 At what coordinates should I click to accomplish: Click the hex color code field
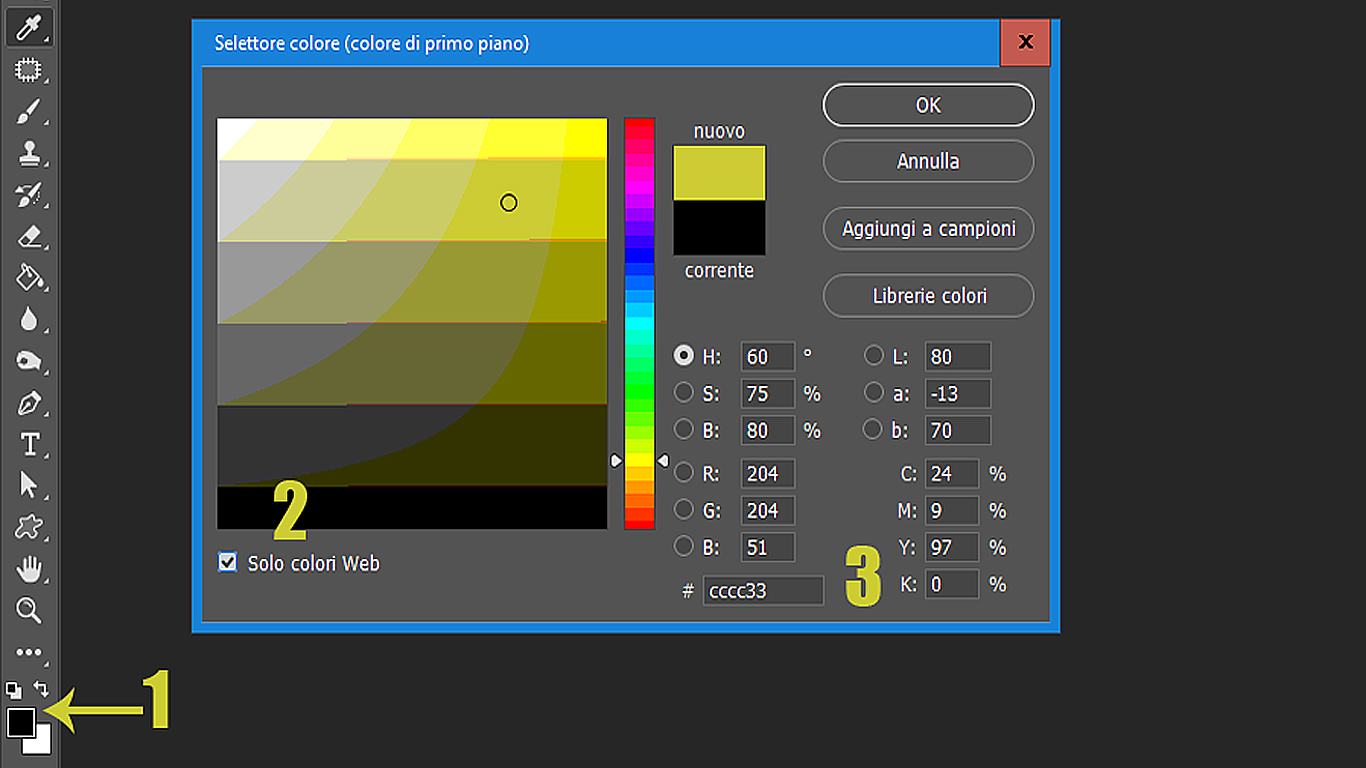tap(763, 591)
